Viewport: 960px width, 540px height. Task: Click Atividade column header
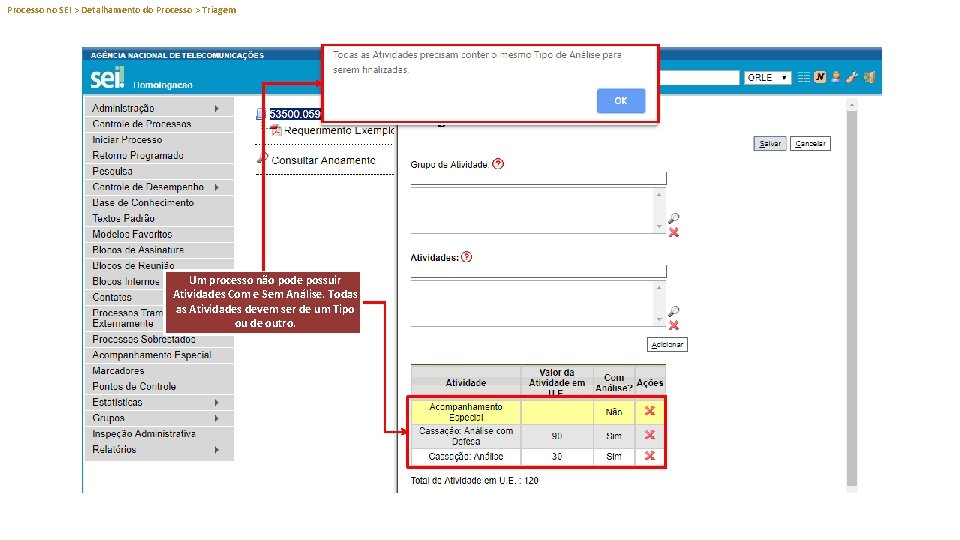coord(466,383)
